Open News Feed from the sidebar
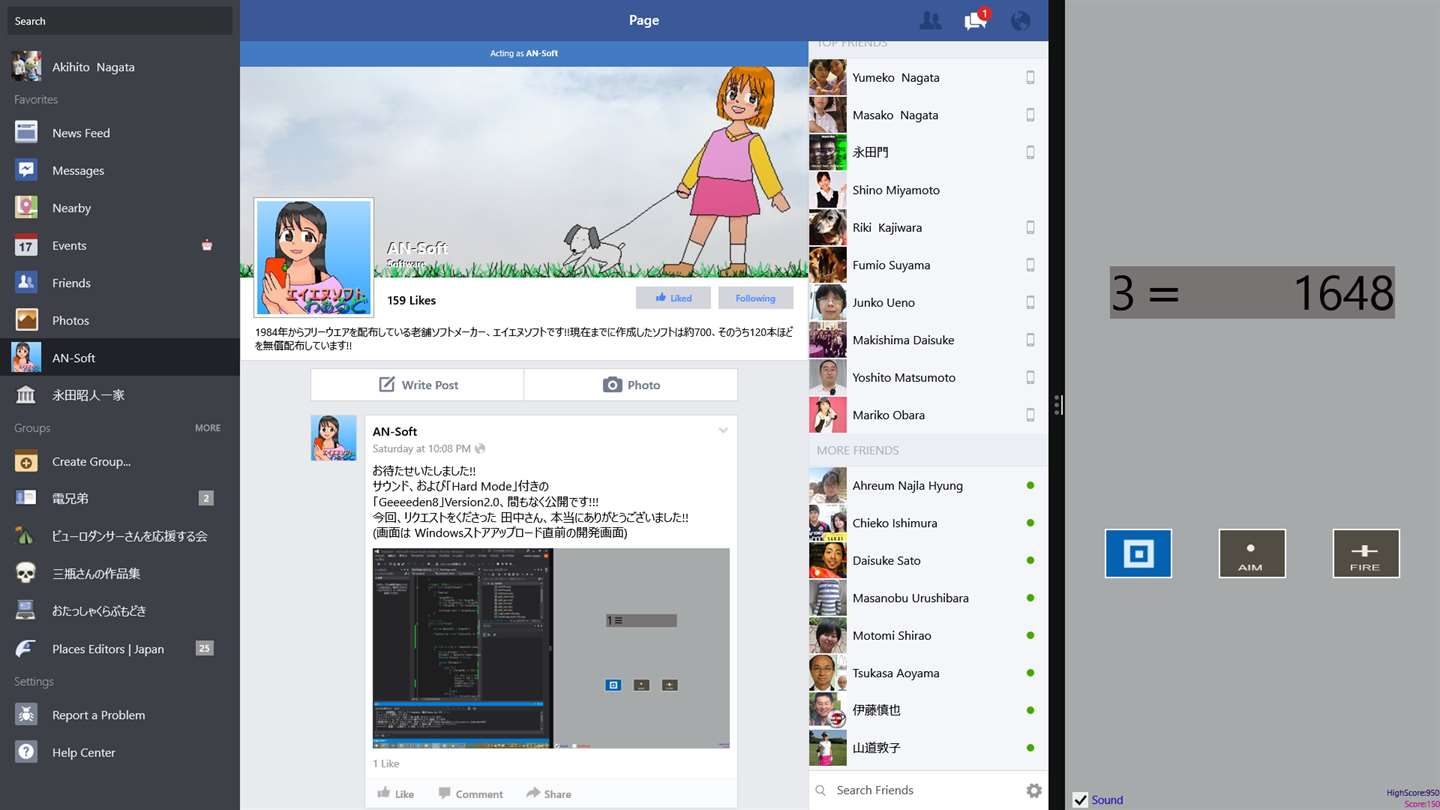Screen dimensions: 1440x810 pos(120,133)
